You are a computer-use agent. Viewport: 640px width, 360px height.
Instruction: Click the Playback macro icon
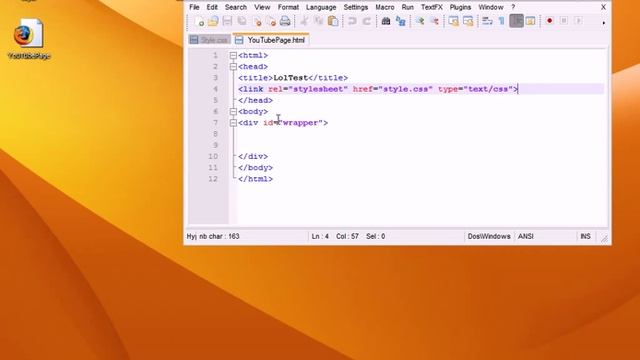(578, 21)
